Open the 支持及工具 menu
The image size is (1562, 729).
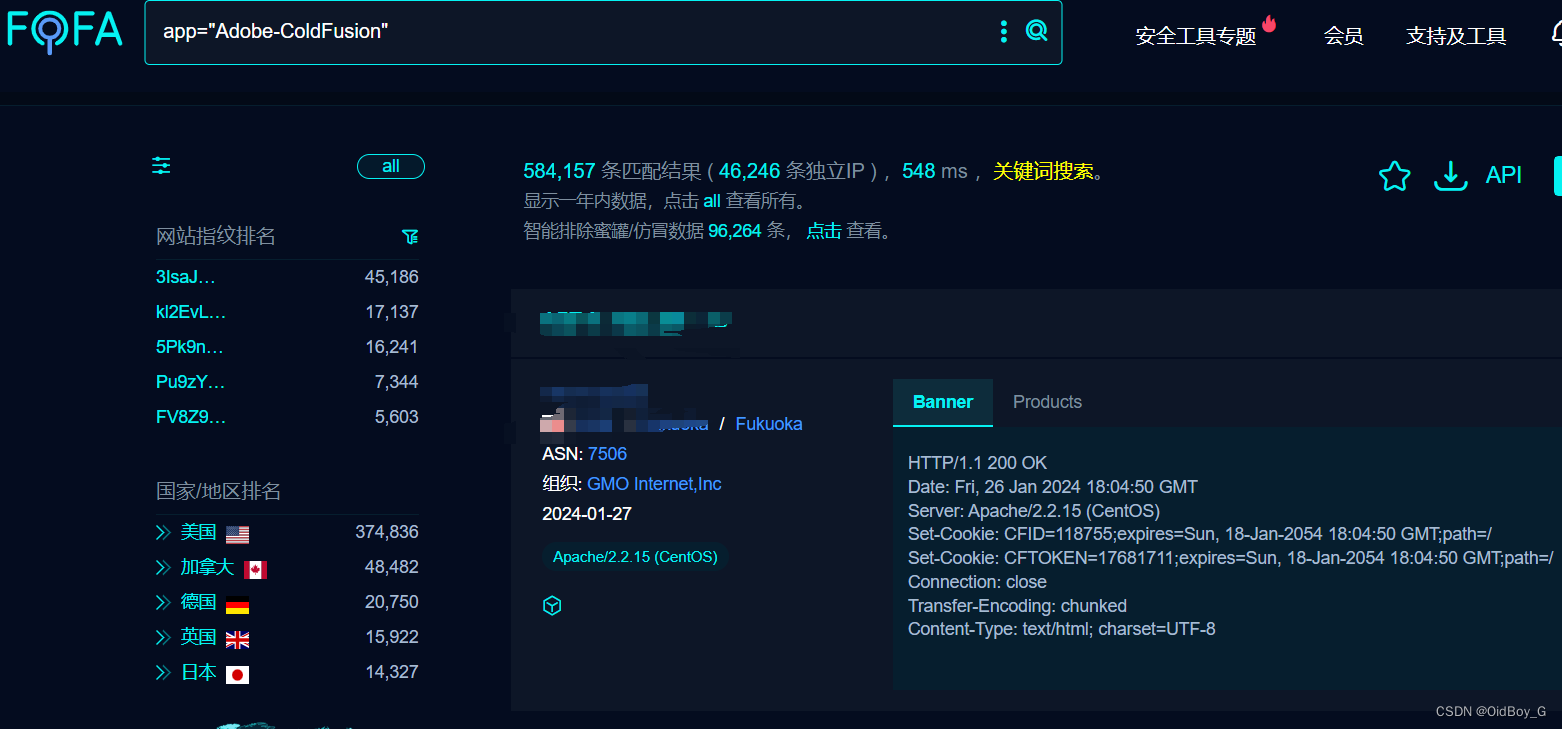point(1456,37)
